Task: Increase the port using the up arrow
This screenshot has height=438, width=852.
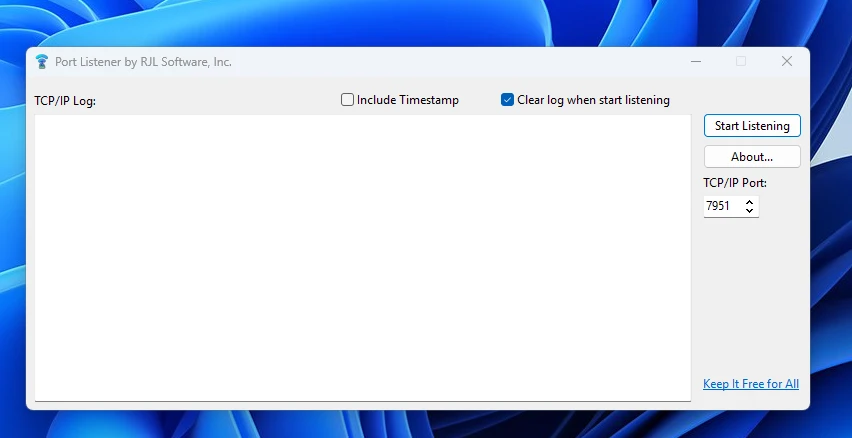Action: pyautogui.click(x=750, y=202)
